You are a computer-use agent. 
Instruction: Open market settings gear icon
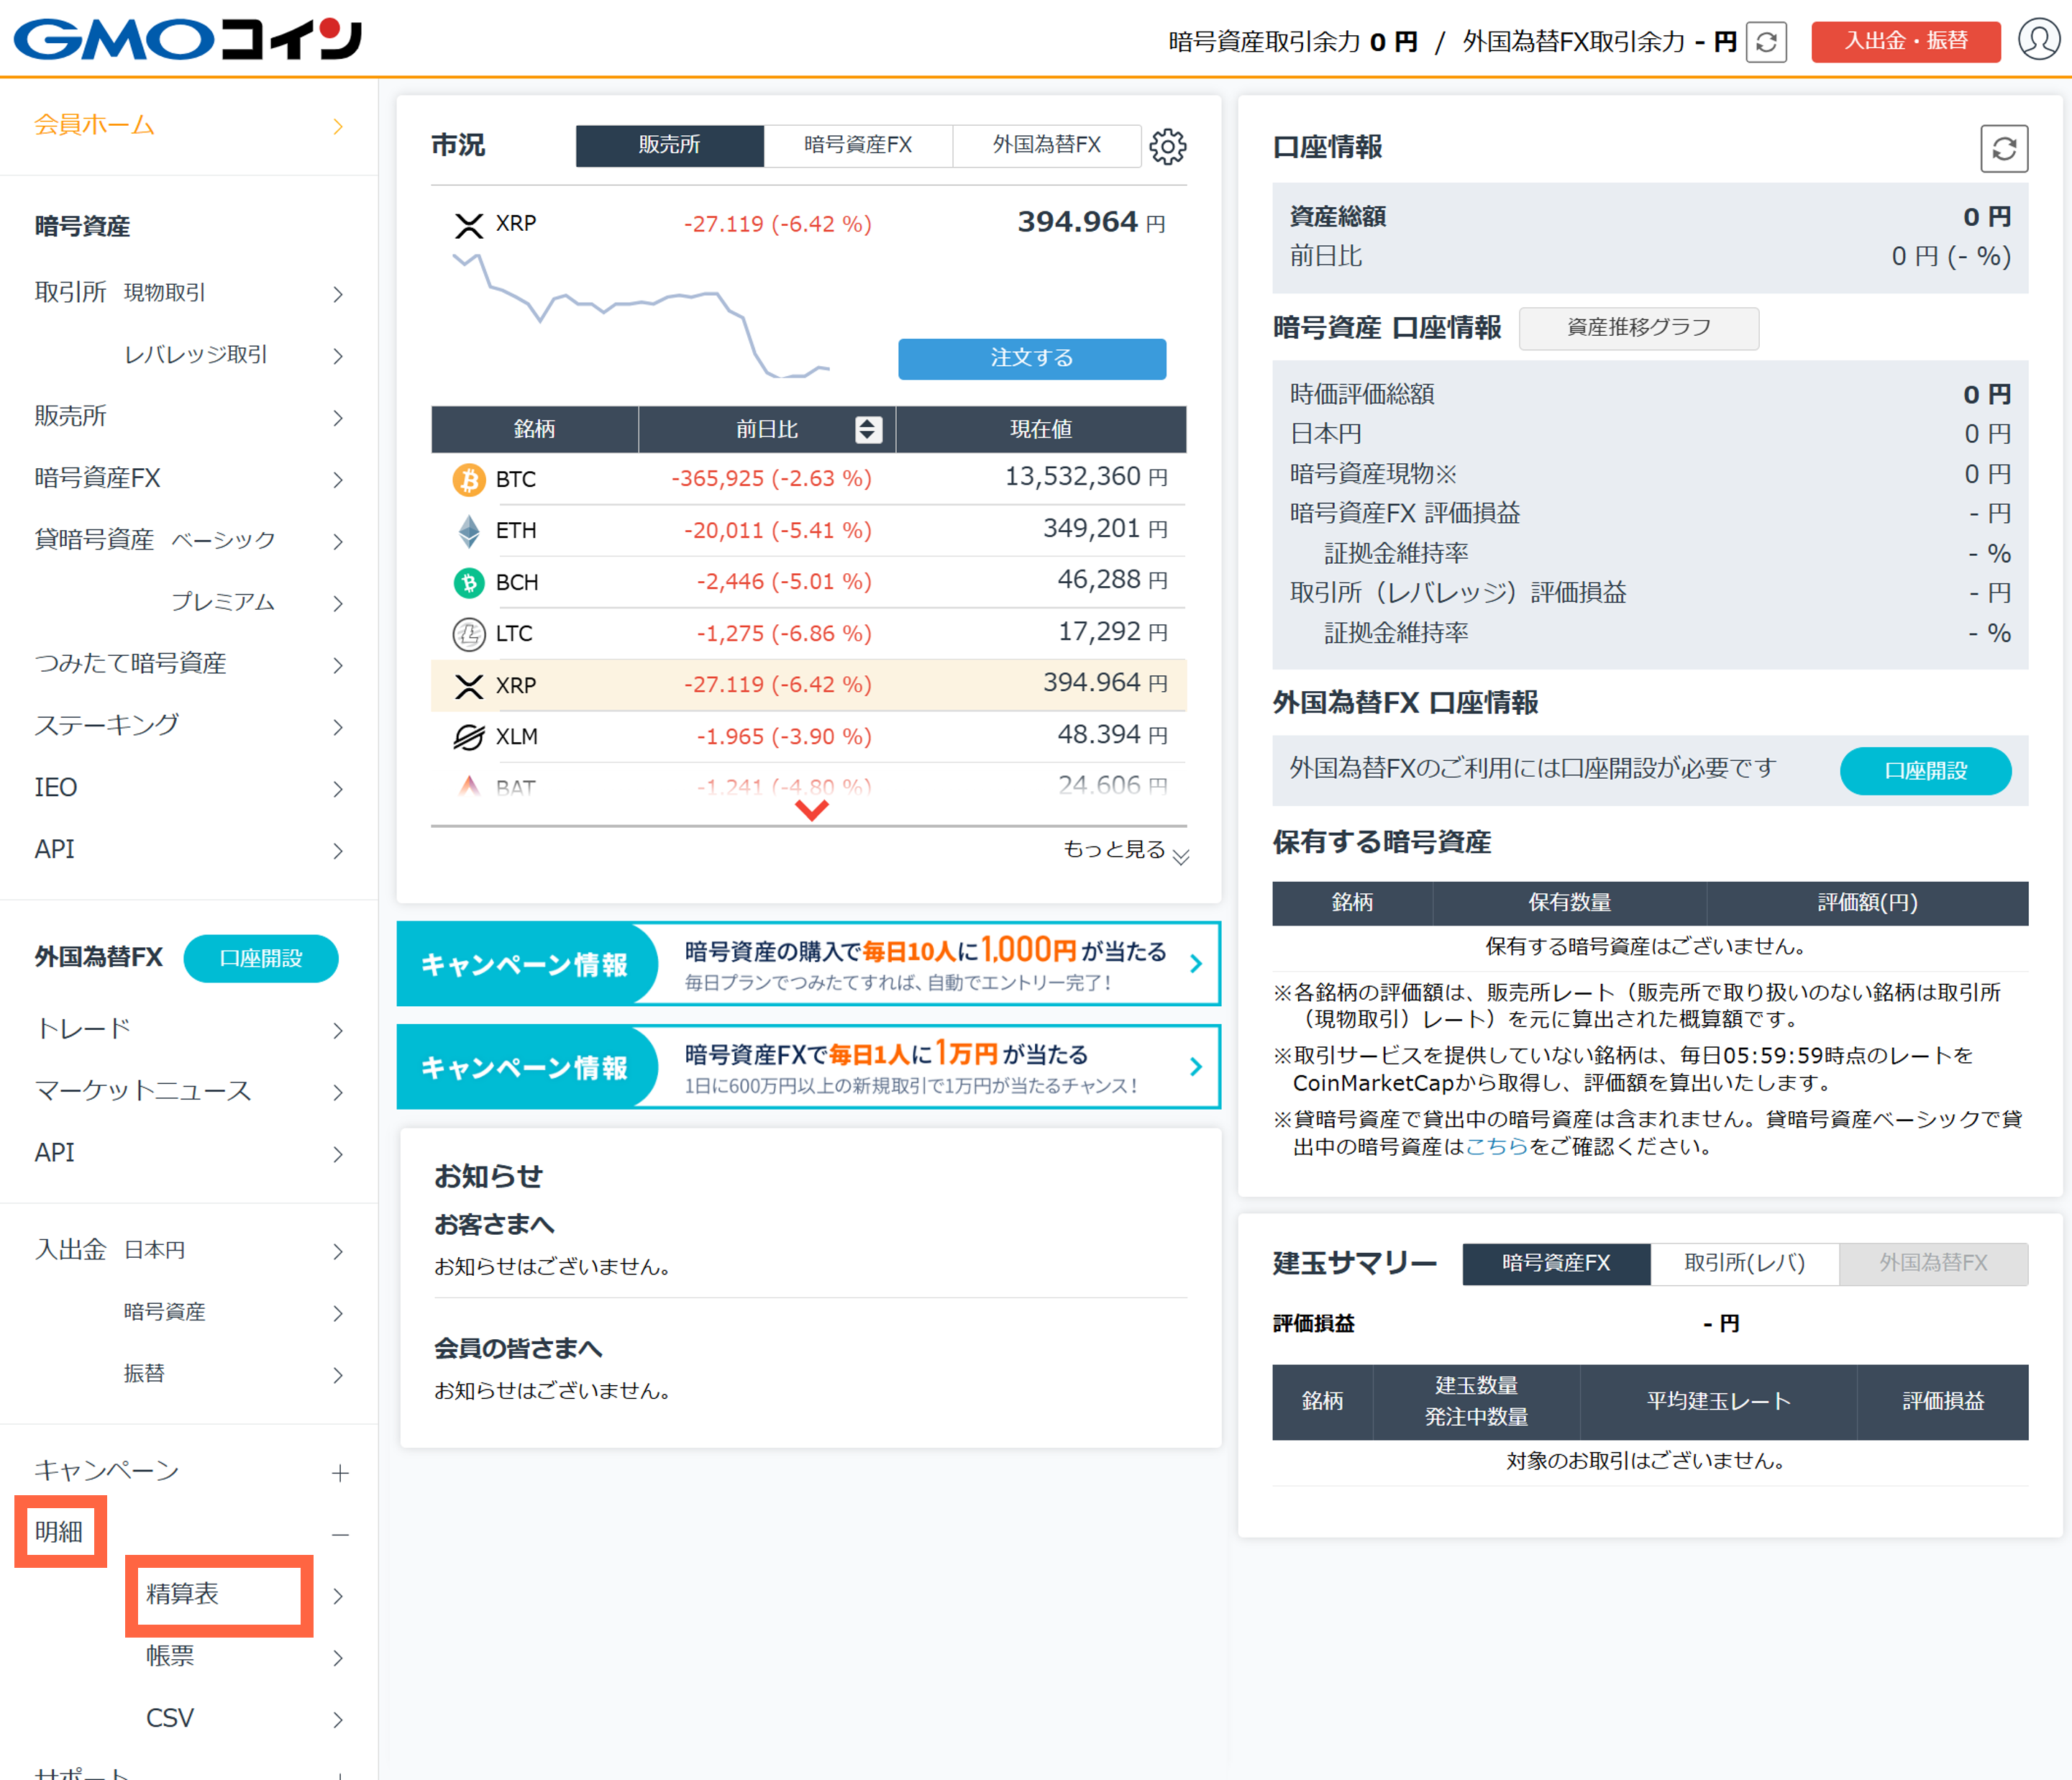[1167, 146]
